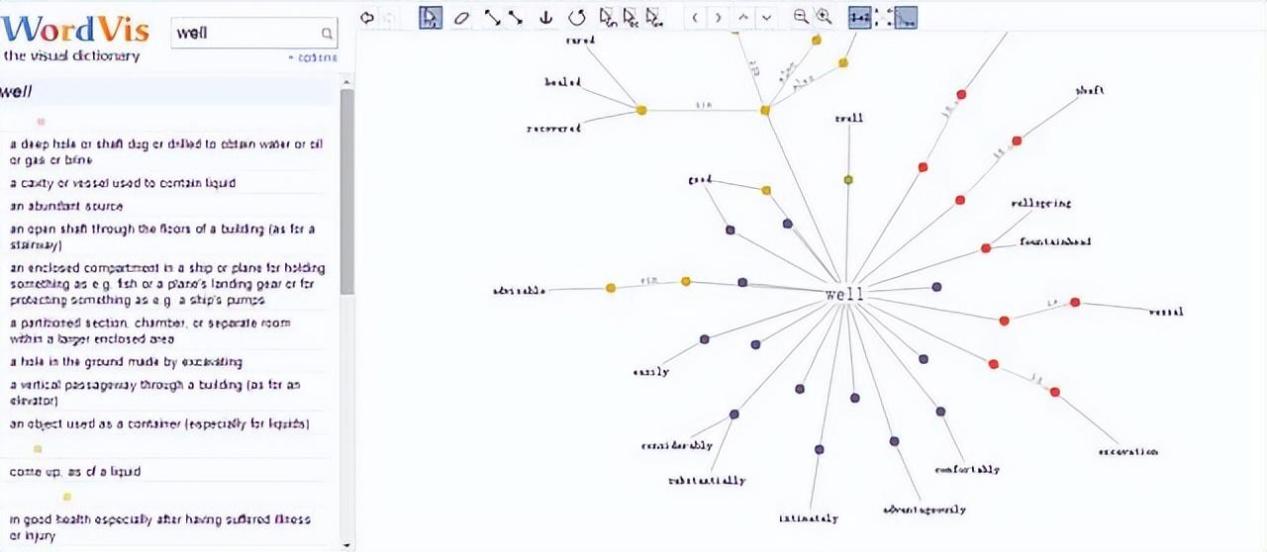This screenshot has height=552, width=1267.
Task: Click the 'advantageously' word label
Action: click(x=924, y=509)
